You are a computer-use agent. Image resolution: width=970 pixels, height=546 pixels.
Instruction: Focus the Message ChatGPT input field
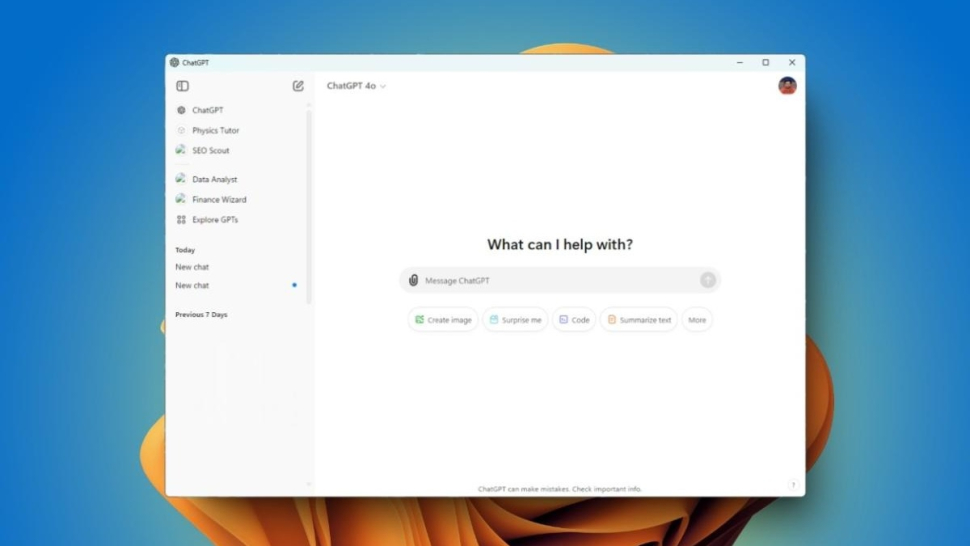tap(560, 280)
